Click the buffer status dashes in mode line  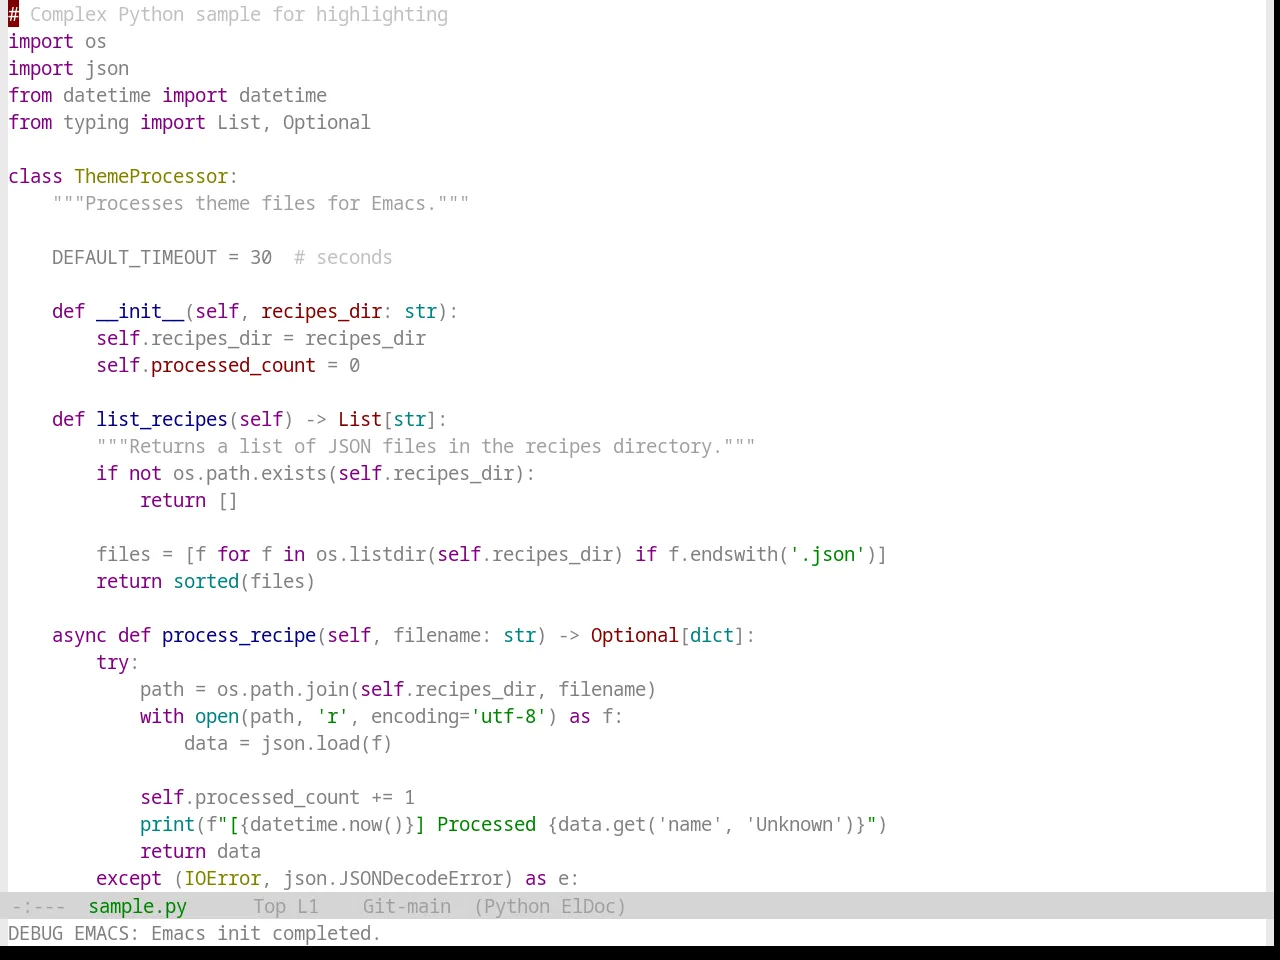coord(38,906)
